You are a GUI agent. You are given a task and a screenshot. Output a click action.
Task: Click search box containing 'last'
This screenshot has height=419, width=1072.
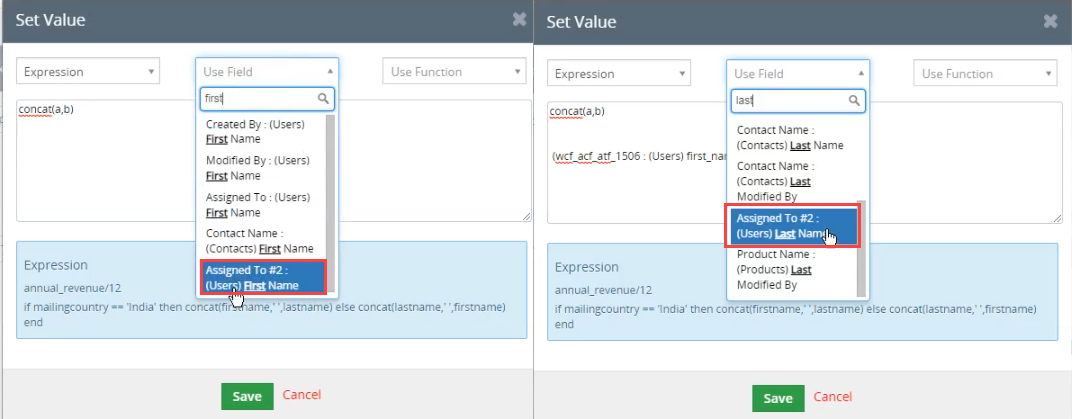[x=798, y=101]
